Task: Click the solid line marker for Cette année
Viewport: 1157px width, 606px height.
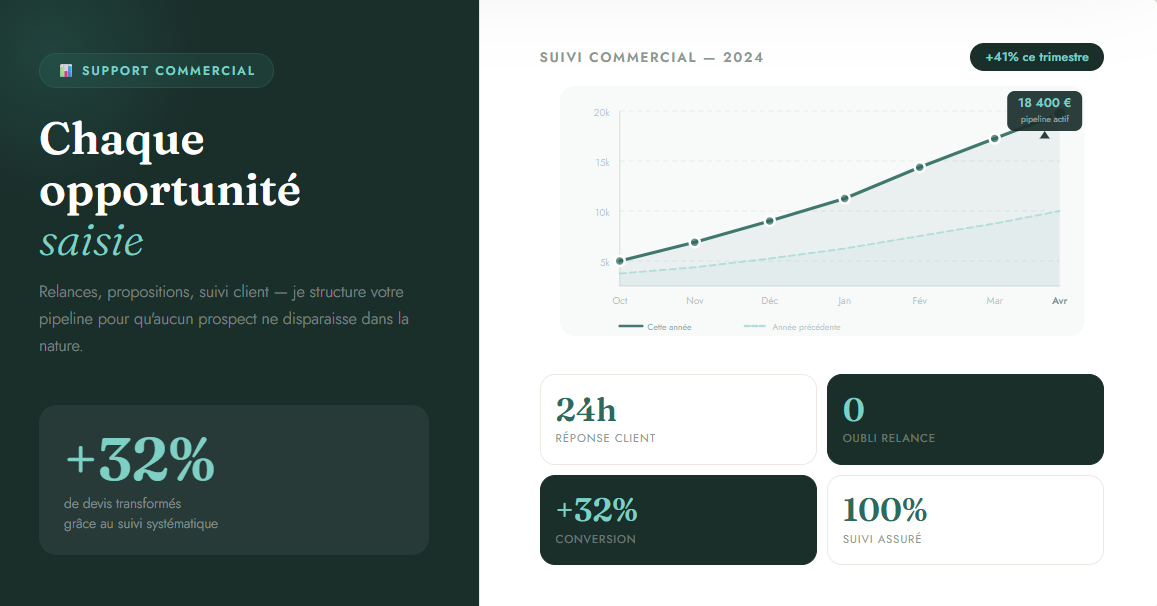Action: coord(630,327)
